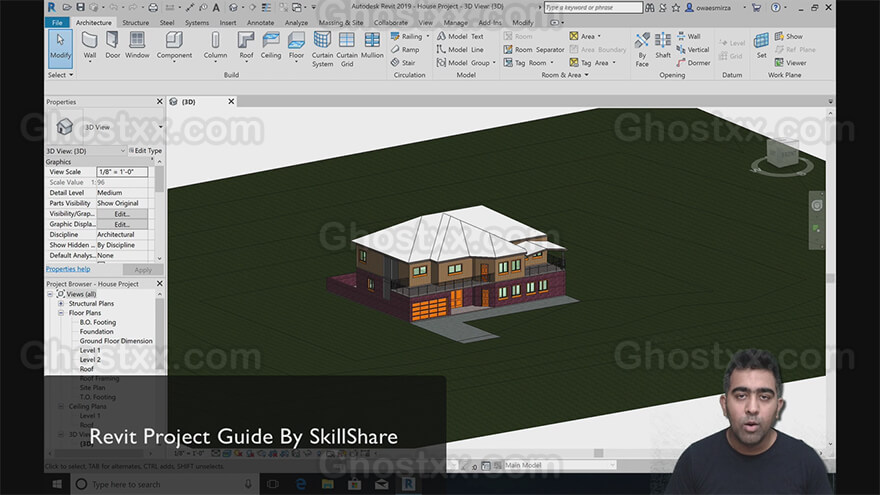The image size is (880, 495).
Task: Select the Wall tool
Action: tap(90, 46)
